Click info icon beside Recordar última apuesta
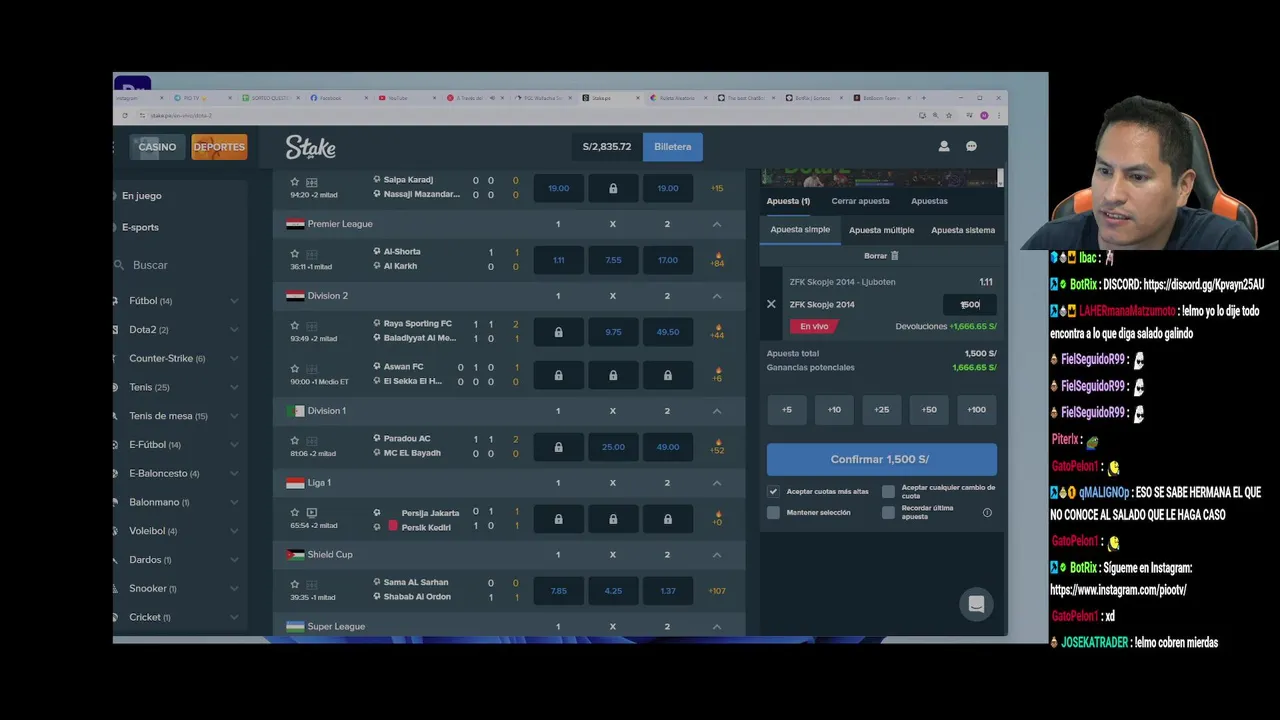 click(987, 512)
